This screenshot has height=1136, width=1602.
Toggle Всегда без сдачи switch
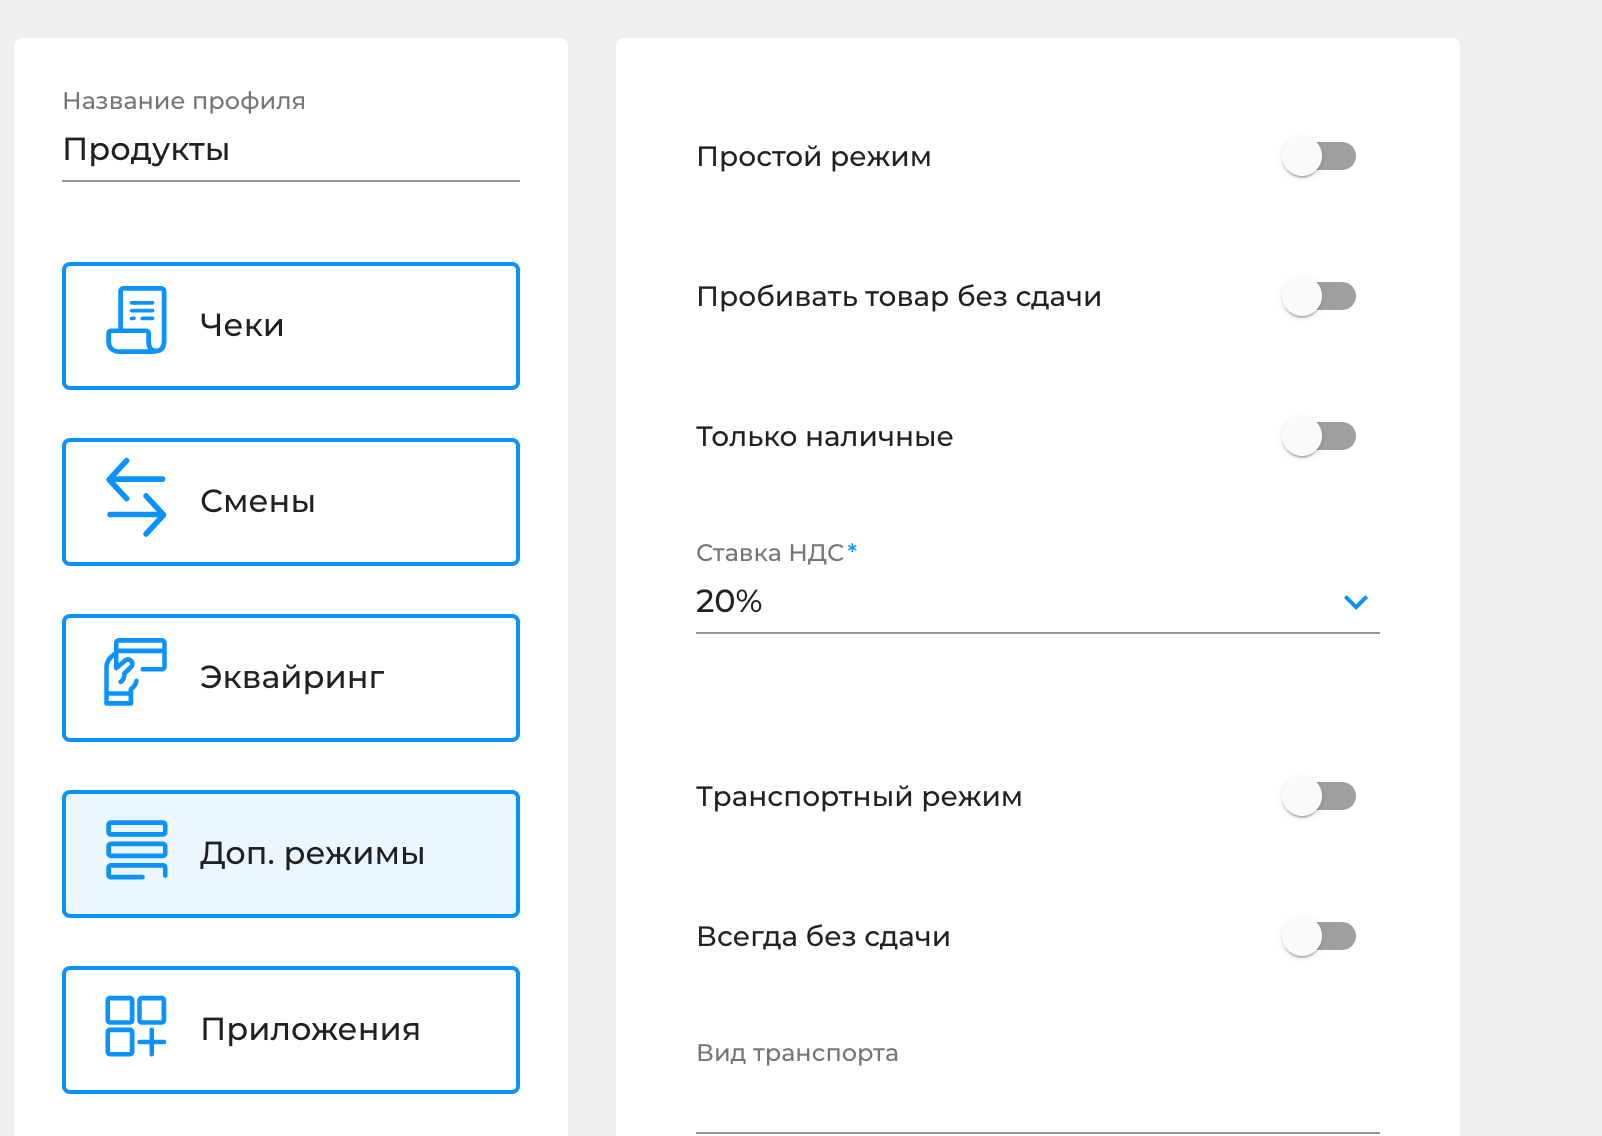point(1319,937)
